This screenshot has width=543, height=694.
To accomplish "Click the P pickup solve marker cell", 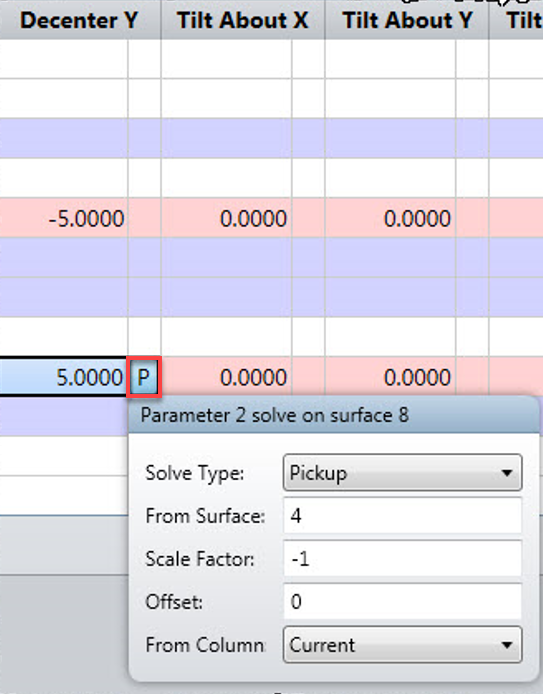I will point(144,377).
